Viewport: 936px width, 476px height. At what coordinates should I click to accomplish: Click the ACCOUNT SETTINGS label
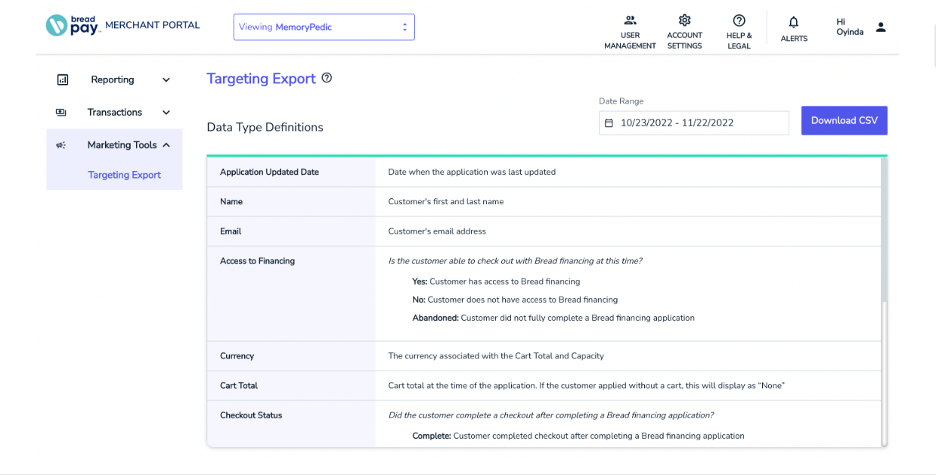pos(685,40)
